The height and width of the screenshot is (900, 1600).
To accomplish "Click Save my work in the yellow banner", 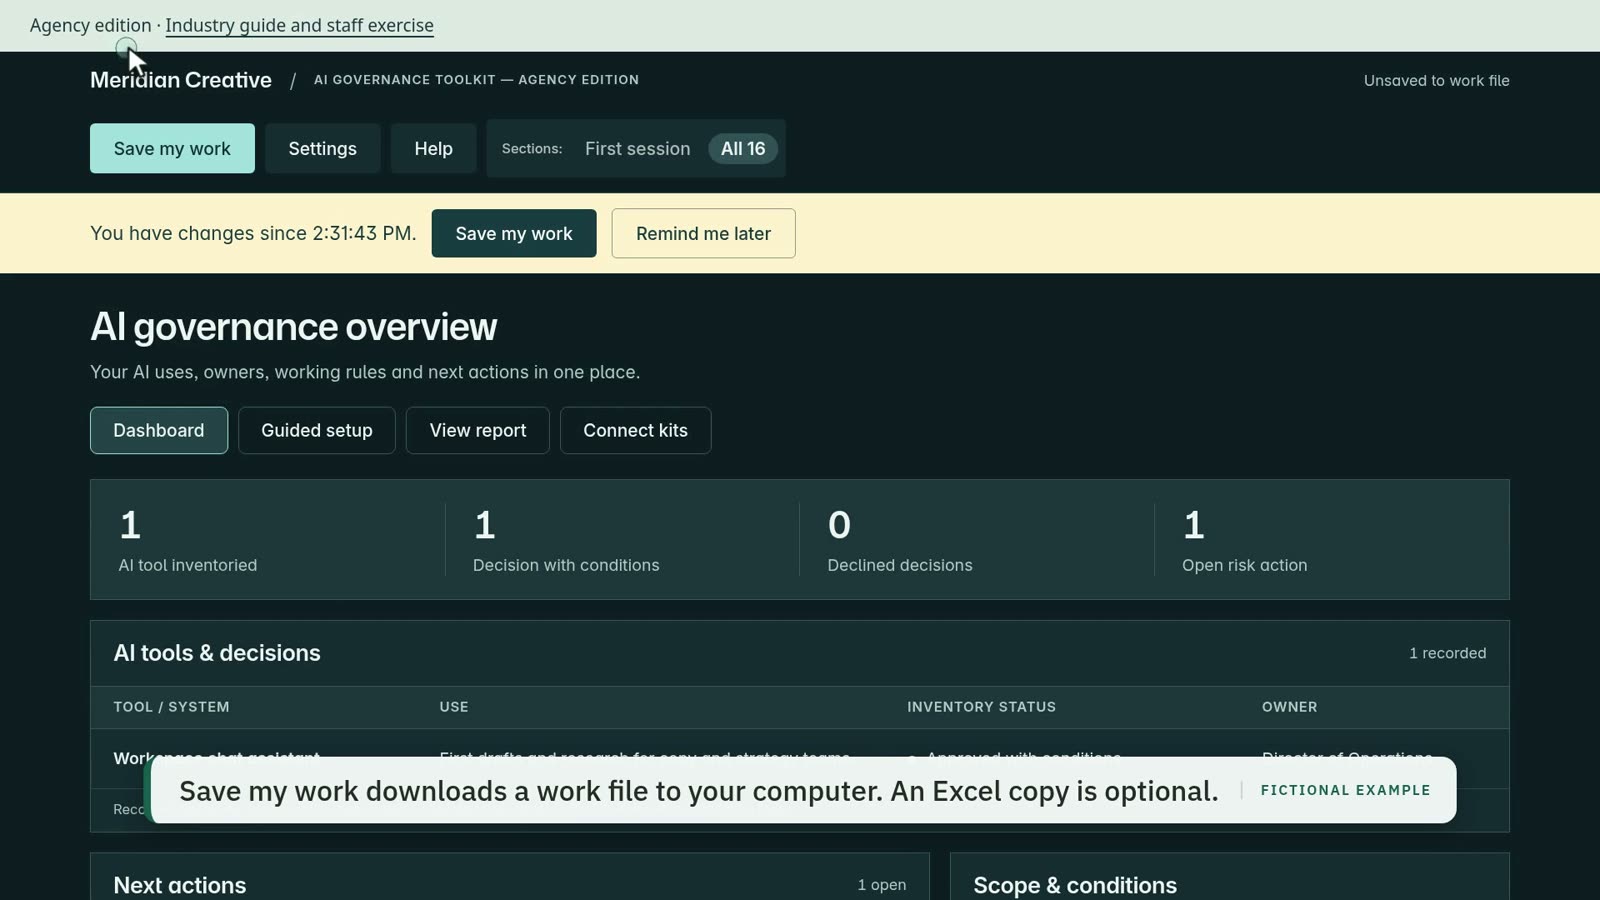I will tap(514, 233).
